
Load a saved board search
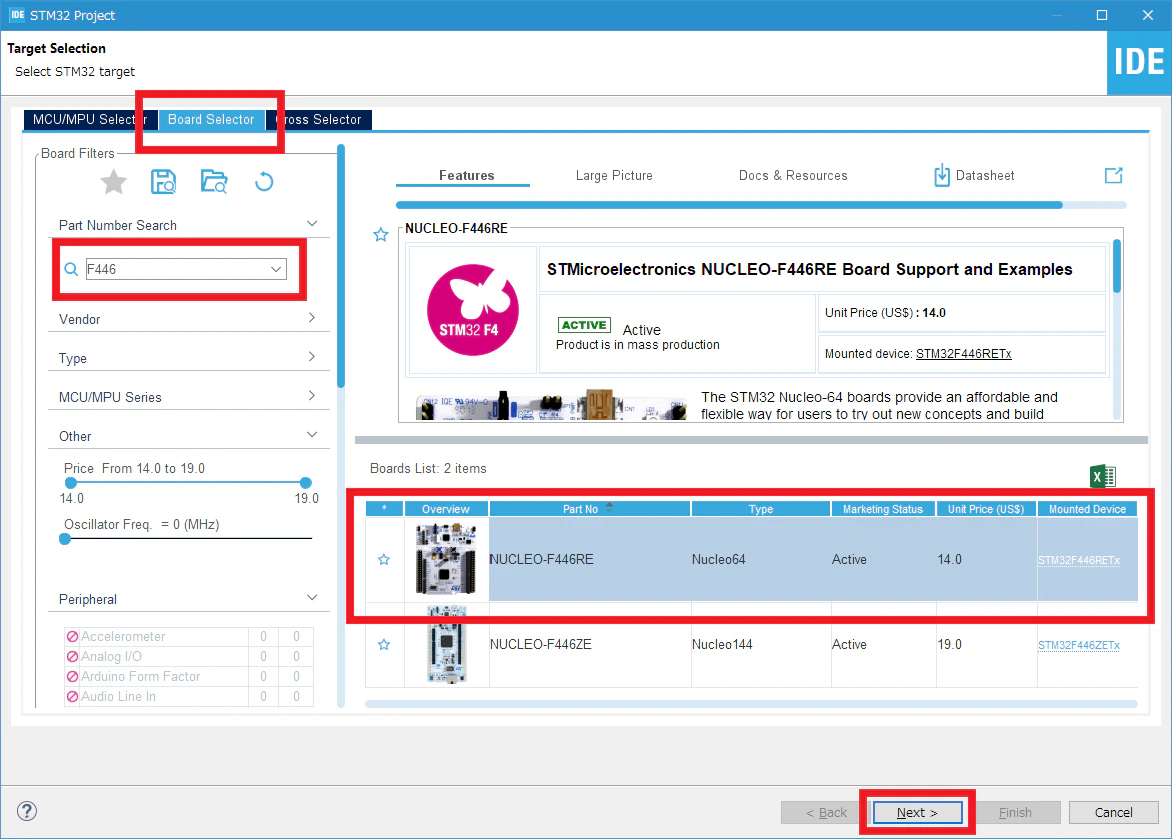[x=214, y=182]
